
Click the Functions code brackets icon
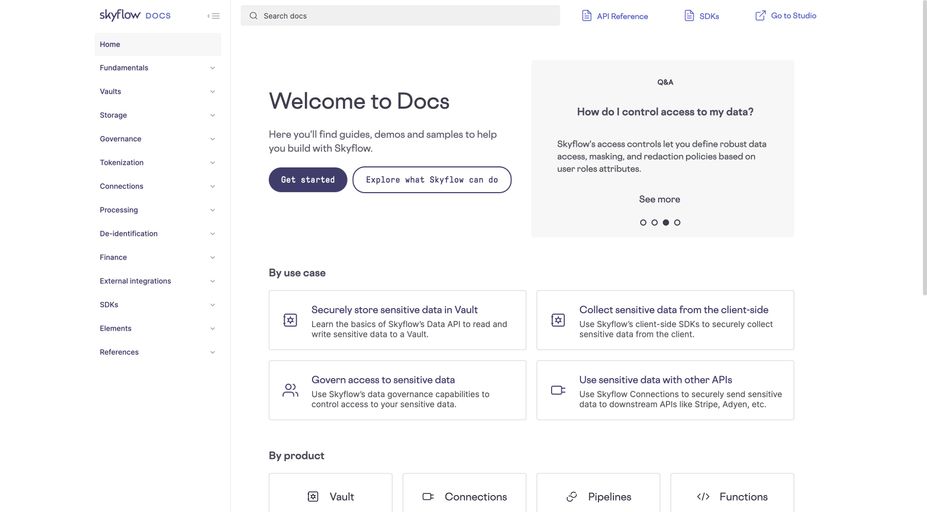(703, 497)
